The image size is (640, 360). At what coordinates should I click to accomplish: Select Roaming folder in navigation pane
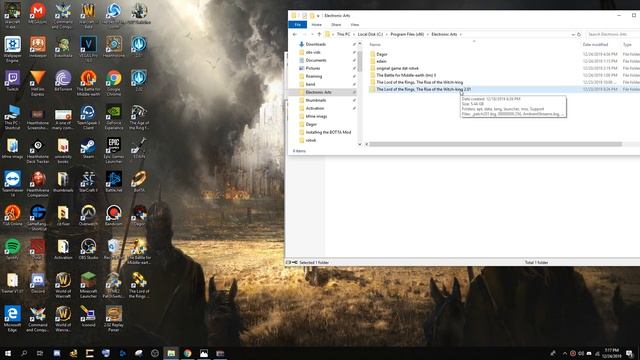point(313,76)
